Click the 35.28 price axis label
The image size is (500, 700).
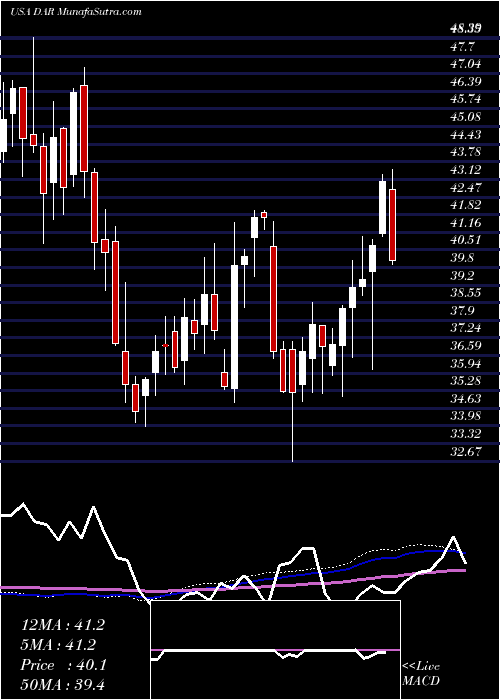click(x=466, y=381)
